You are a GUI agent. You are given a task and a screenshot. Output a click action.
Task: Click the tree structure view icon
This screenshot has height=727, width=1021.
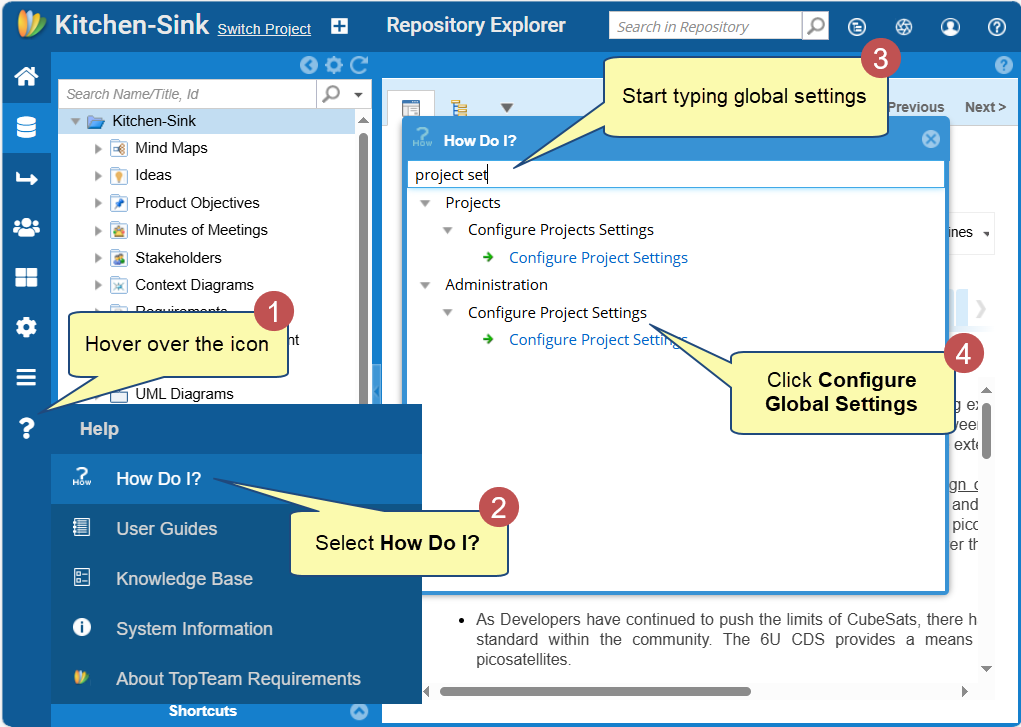point(460,107)
